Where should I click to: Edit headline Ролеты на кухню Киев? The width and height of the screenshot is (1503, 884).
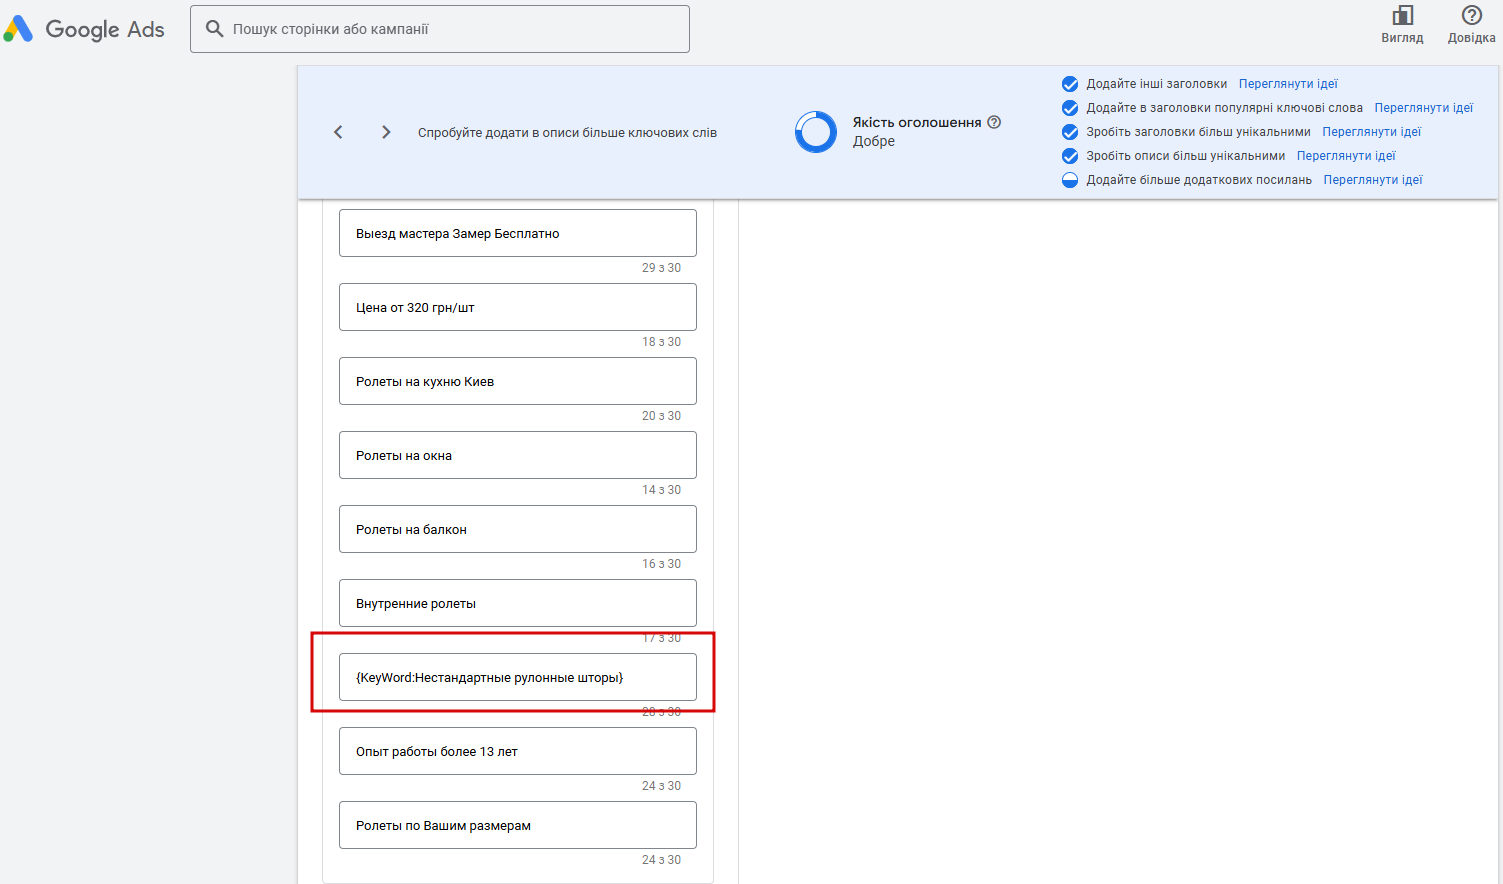[518, 381]
